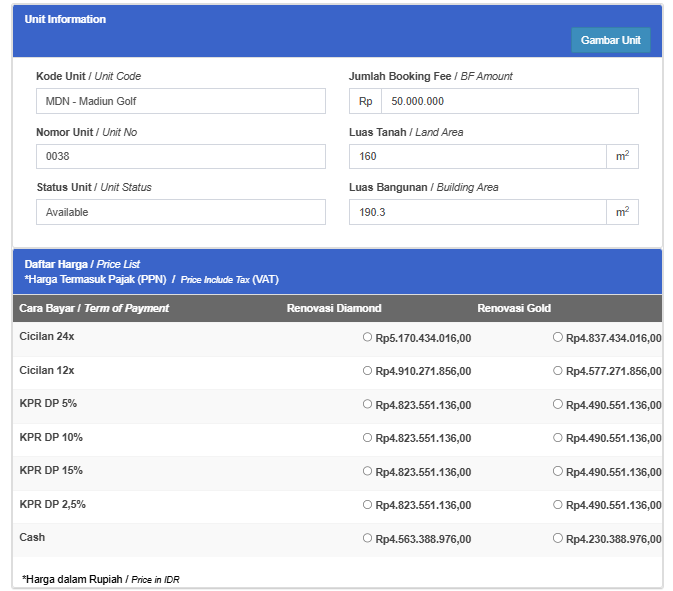Screen dimensions: 673x591
Task: Click the Unit Information panel title
Action: click(x=65, y=19)
